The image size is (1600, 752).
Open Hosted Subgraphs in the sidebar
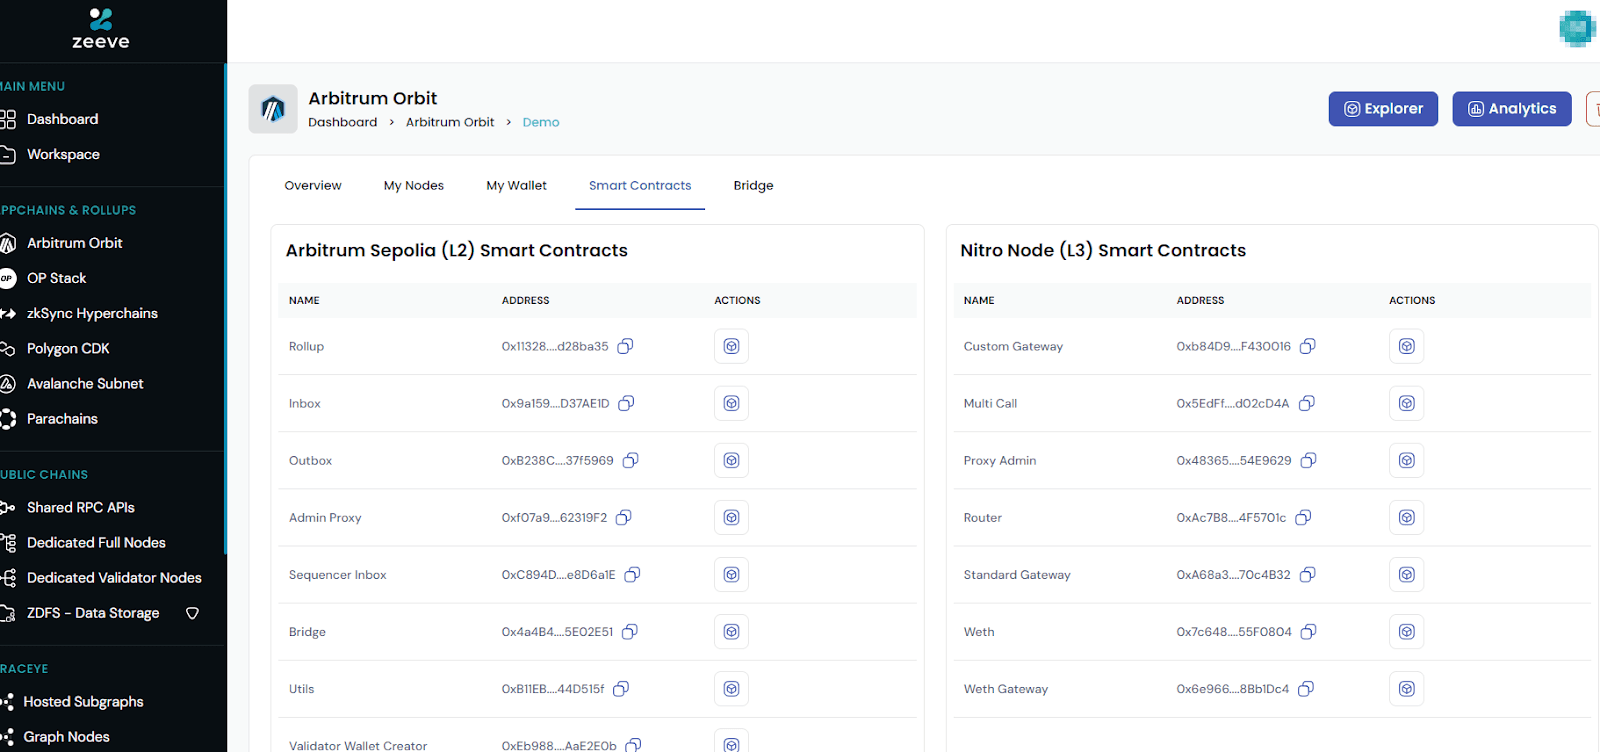click(x=83, y=701)
